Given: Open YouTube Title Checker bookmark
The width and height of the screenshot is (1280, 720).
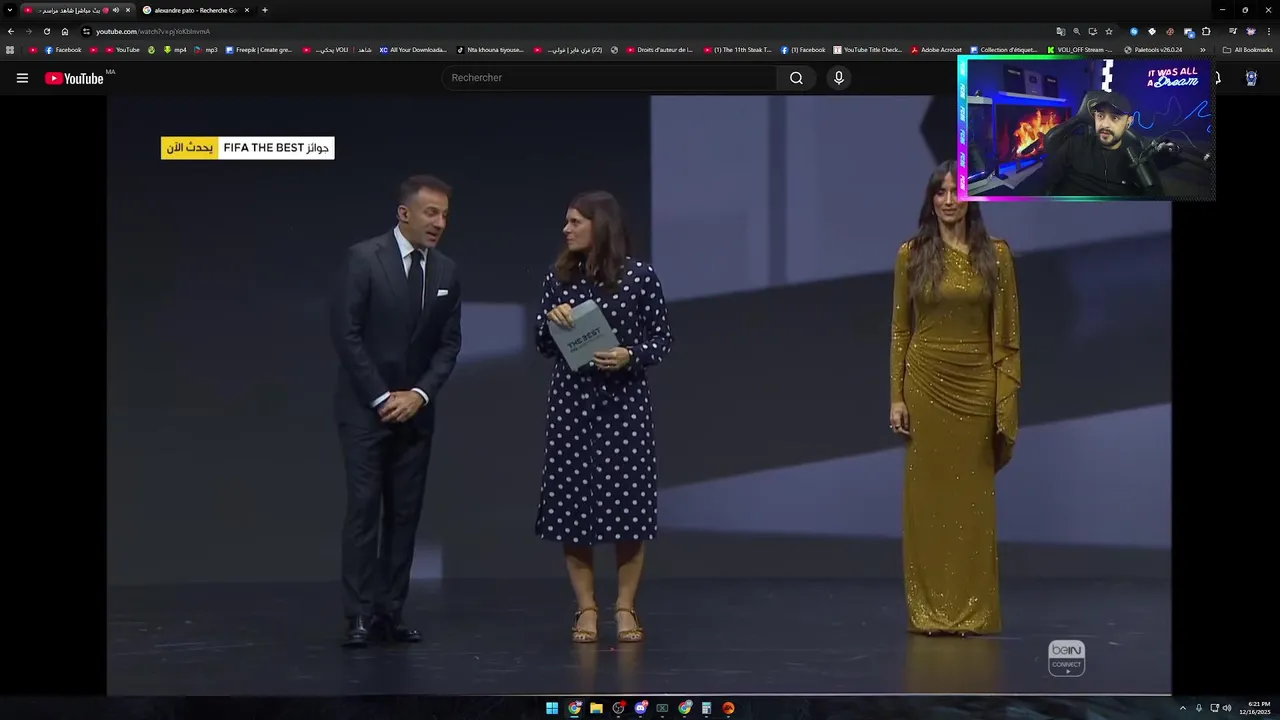Looking at the screenshot, I should point(867,50).
